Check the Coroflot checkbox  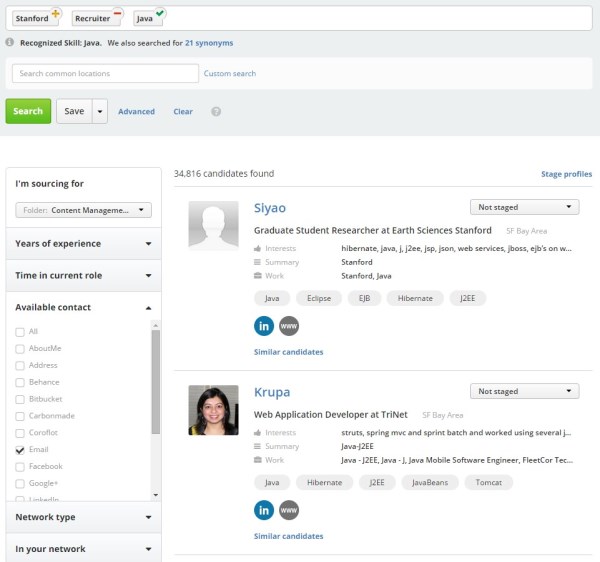[20, 433]
